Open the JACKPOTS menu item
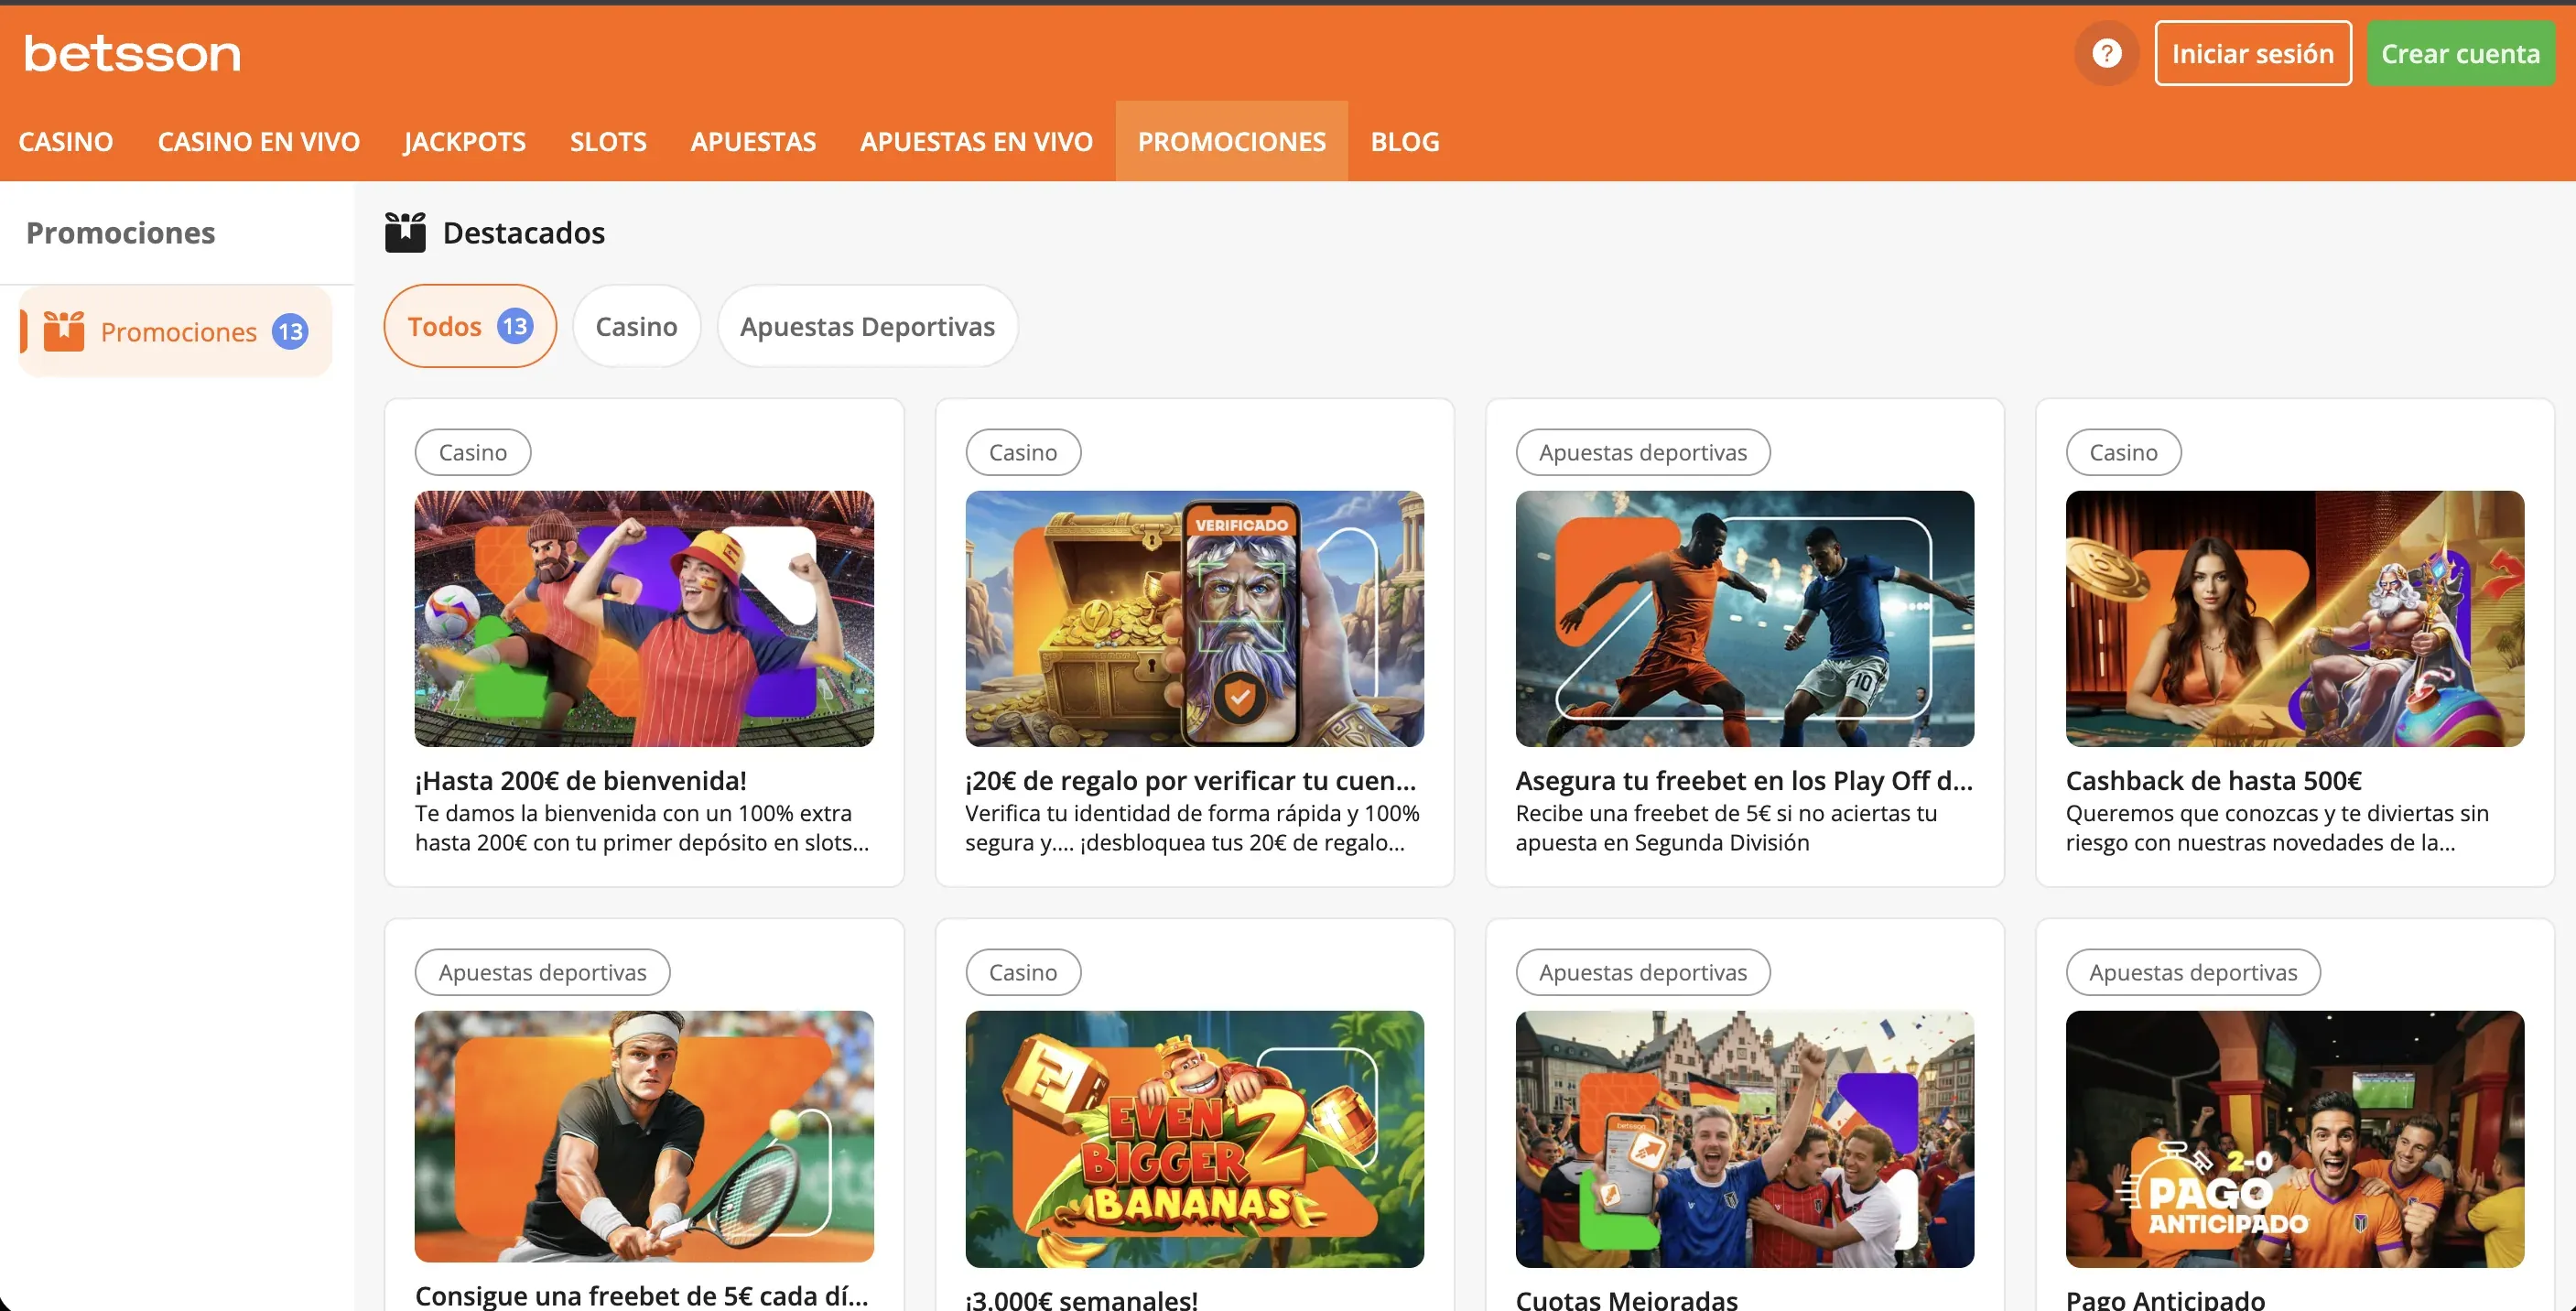2576x1311 pixels. [465, 141]
